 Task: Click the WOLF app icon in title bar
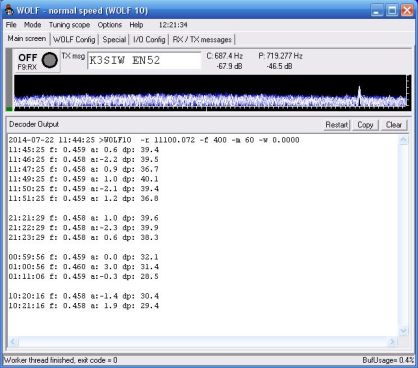click(x=8, y=10)
